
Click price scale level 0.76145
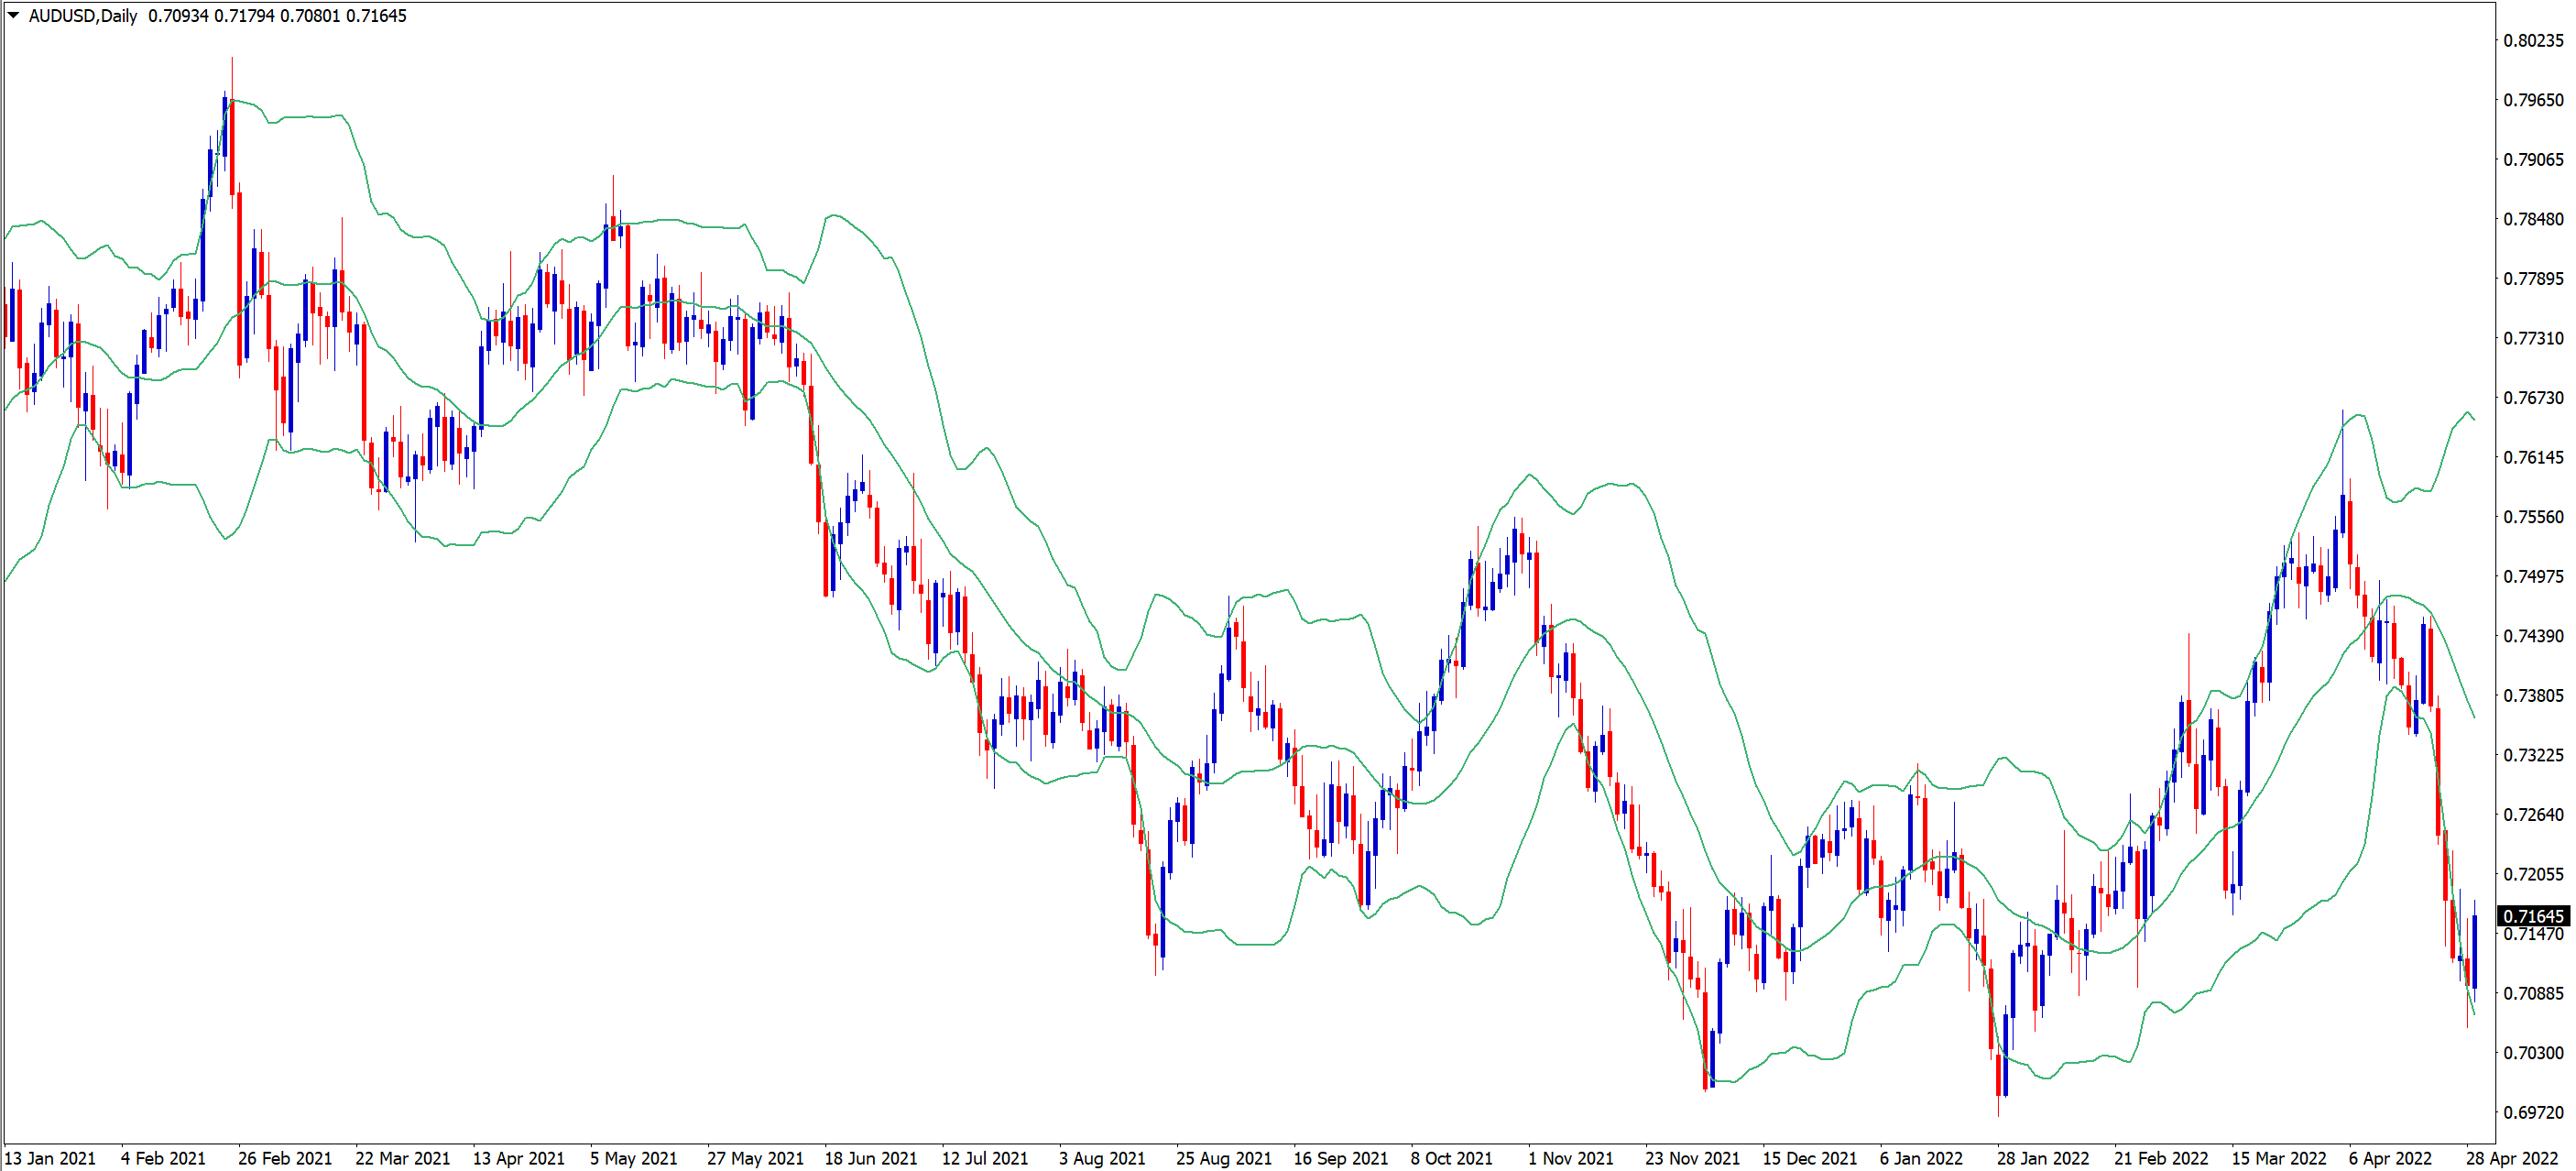point(2533,458)
